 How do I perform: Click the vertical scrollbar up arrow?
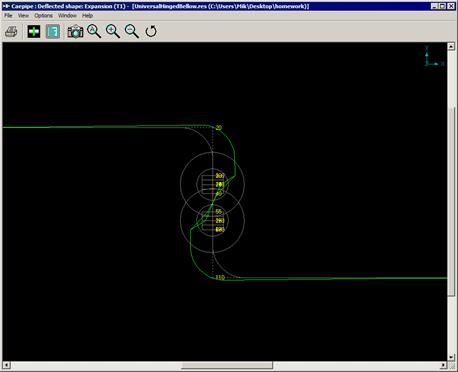click(x=451, y=46)
